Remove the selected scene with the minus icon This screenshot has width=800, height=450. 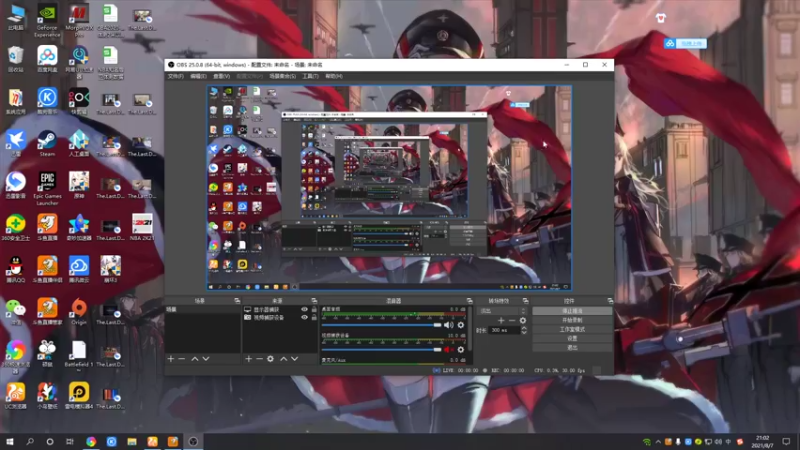[x=182, y=359]
